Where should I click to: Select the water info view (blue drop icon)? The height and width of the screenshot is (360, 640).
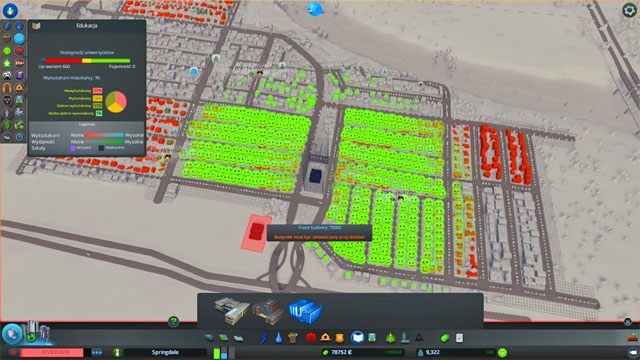pos(19,27)
